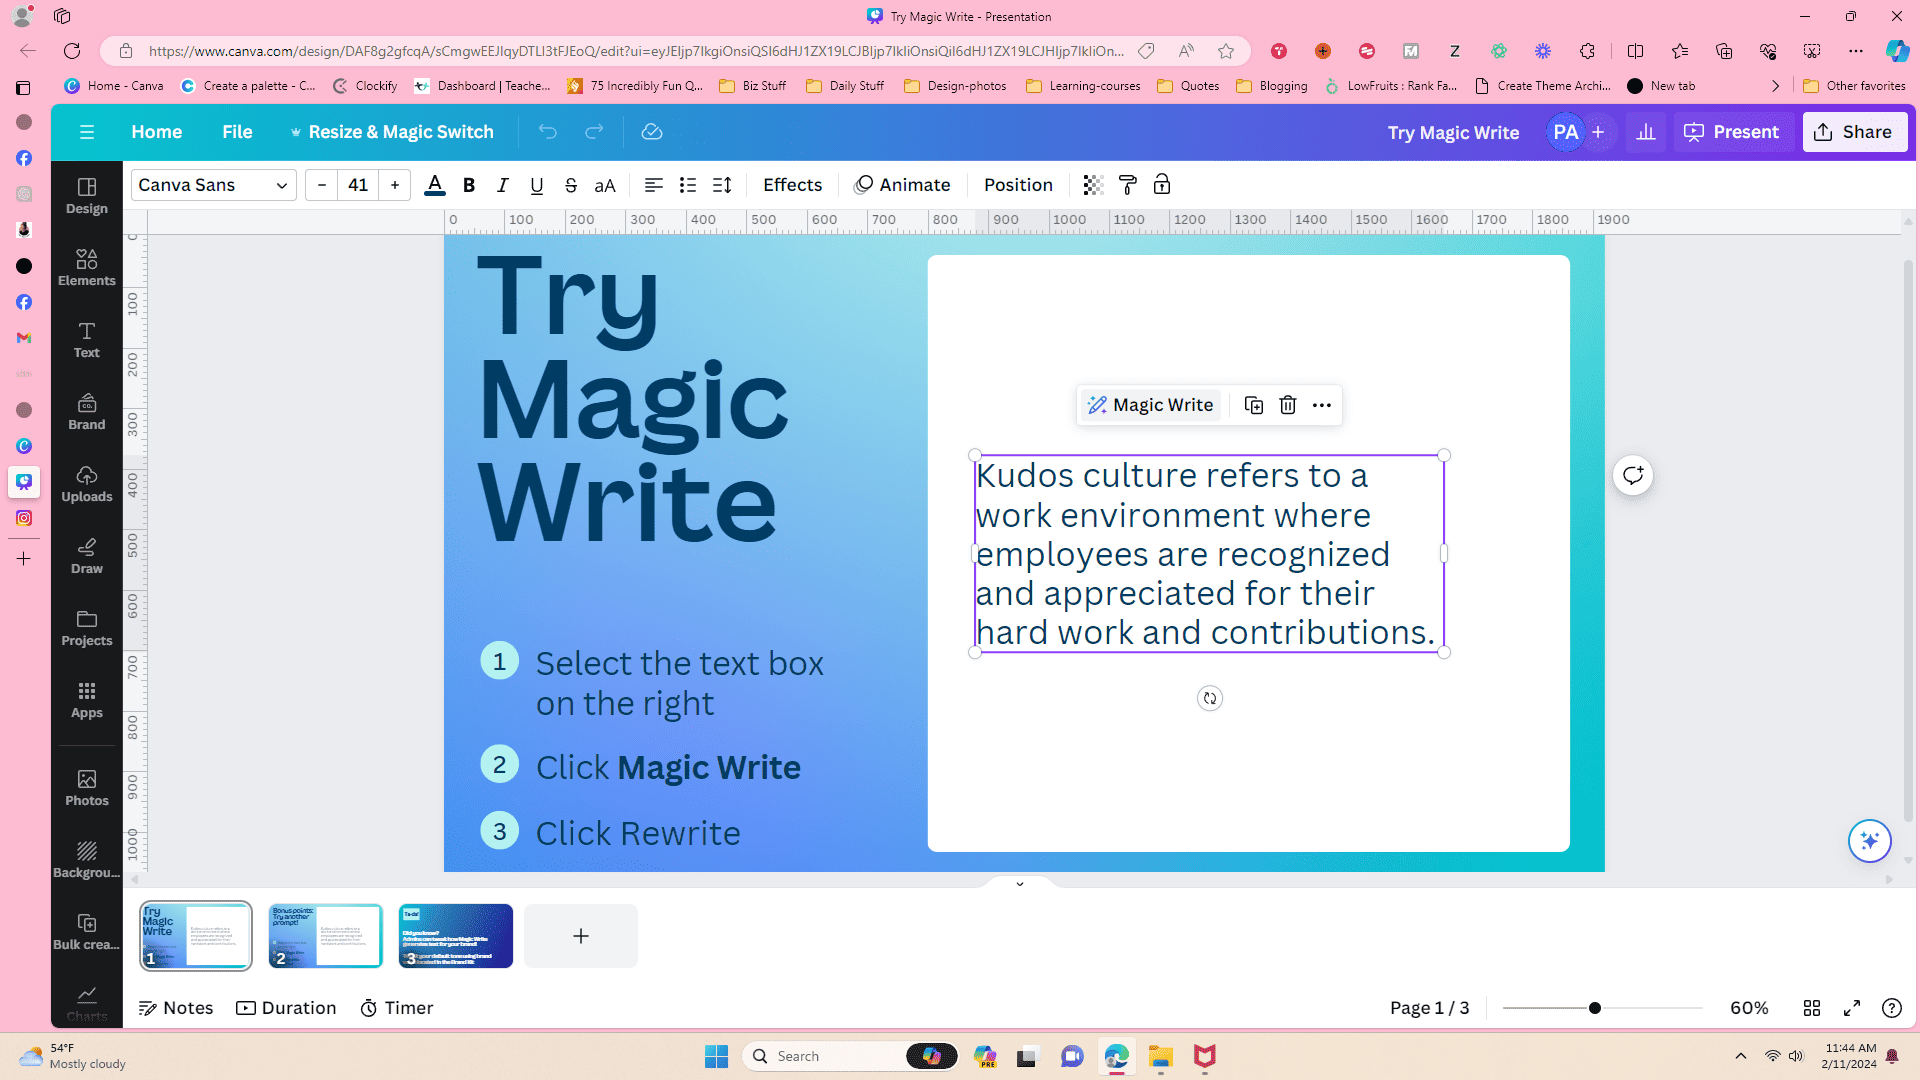
Task: Switch to the Notes tab
Action: pos(176,1007)
